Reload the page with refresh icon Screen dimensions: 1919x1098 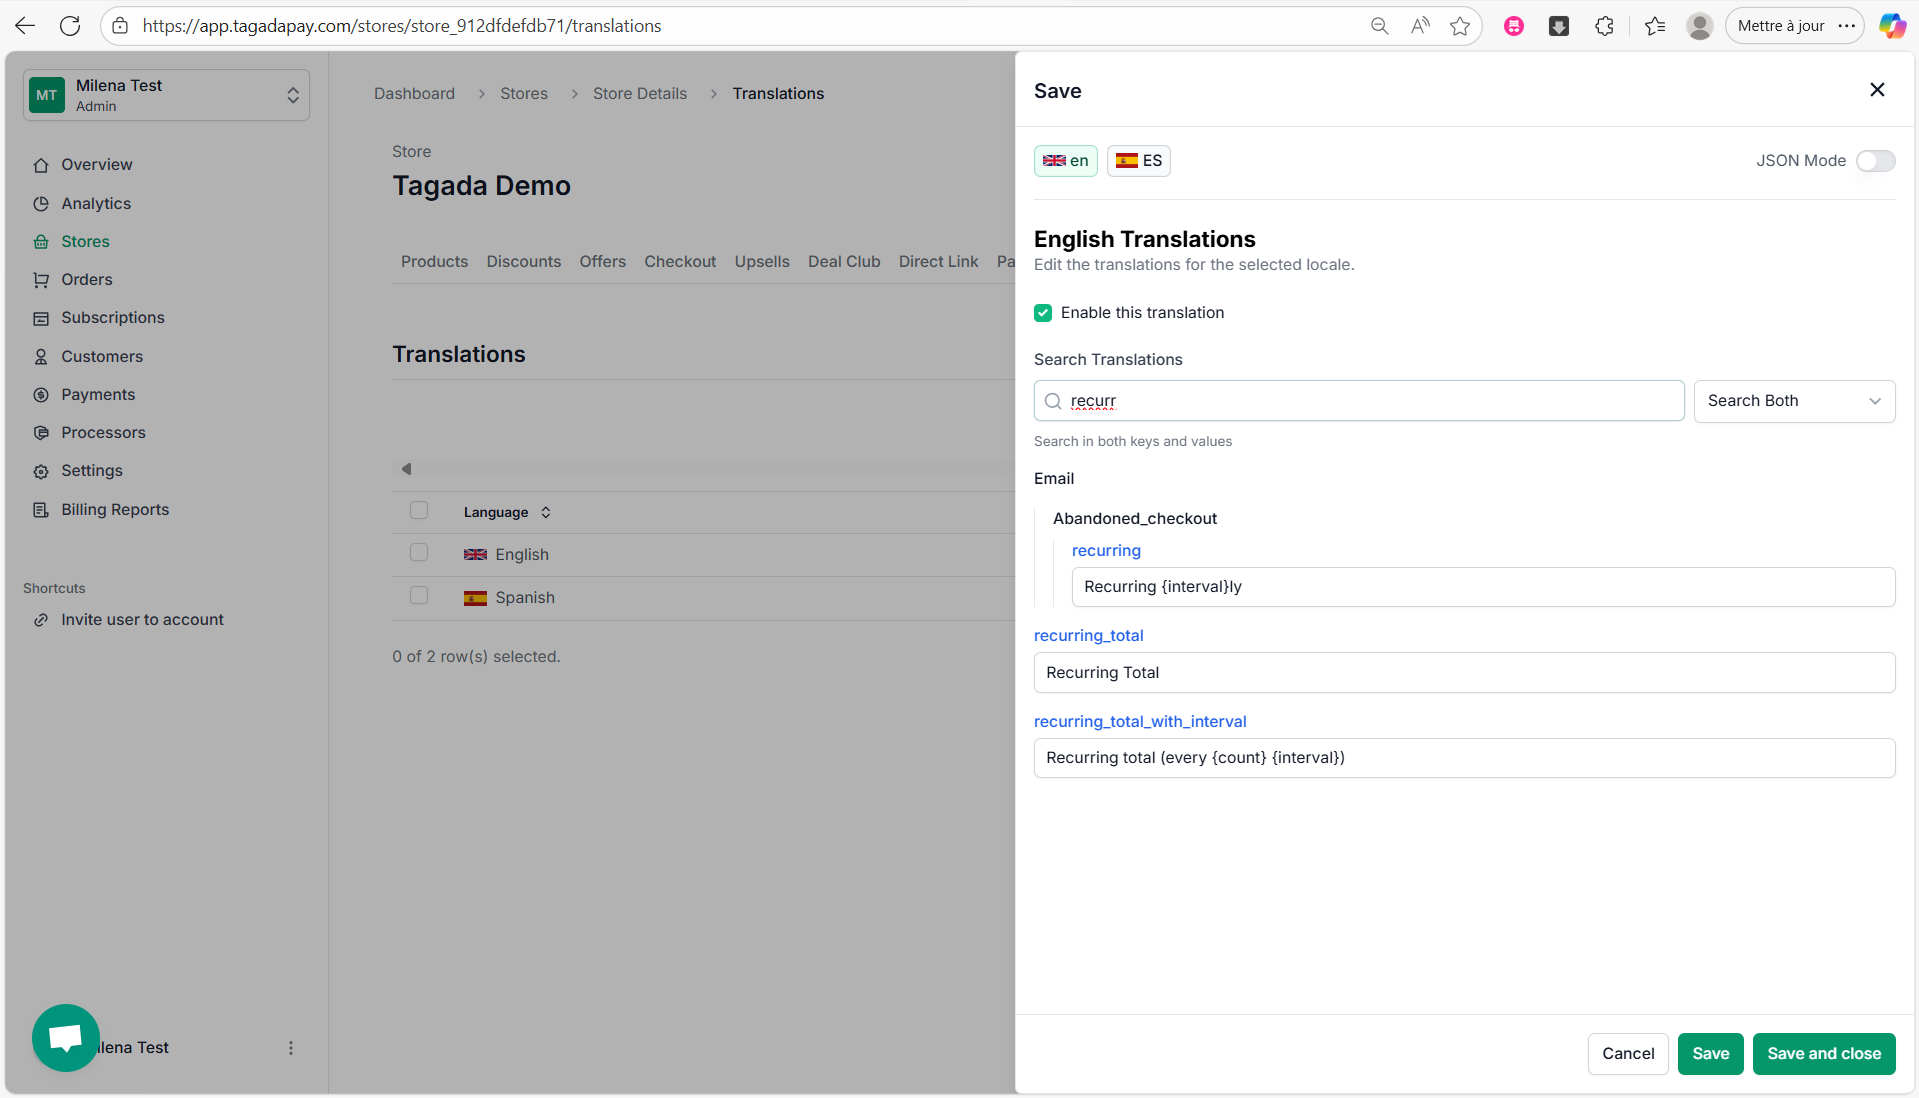coord(70,26)
